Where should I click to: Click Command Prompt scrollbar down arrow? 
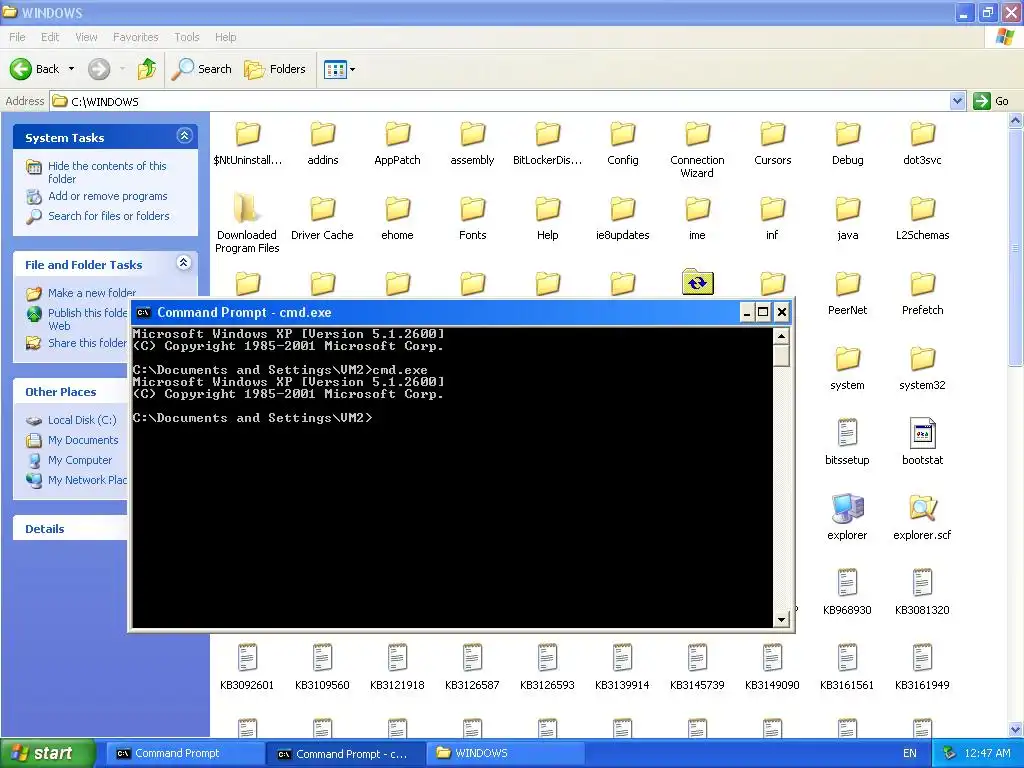[x=781, y=620]
